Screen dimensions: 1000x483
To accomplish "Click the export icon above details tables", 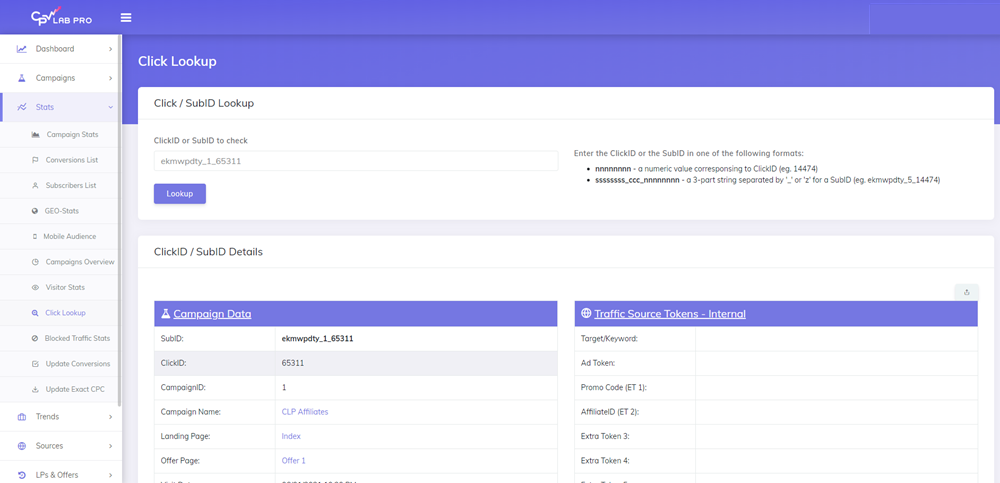I will tap(967, 292).
